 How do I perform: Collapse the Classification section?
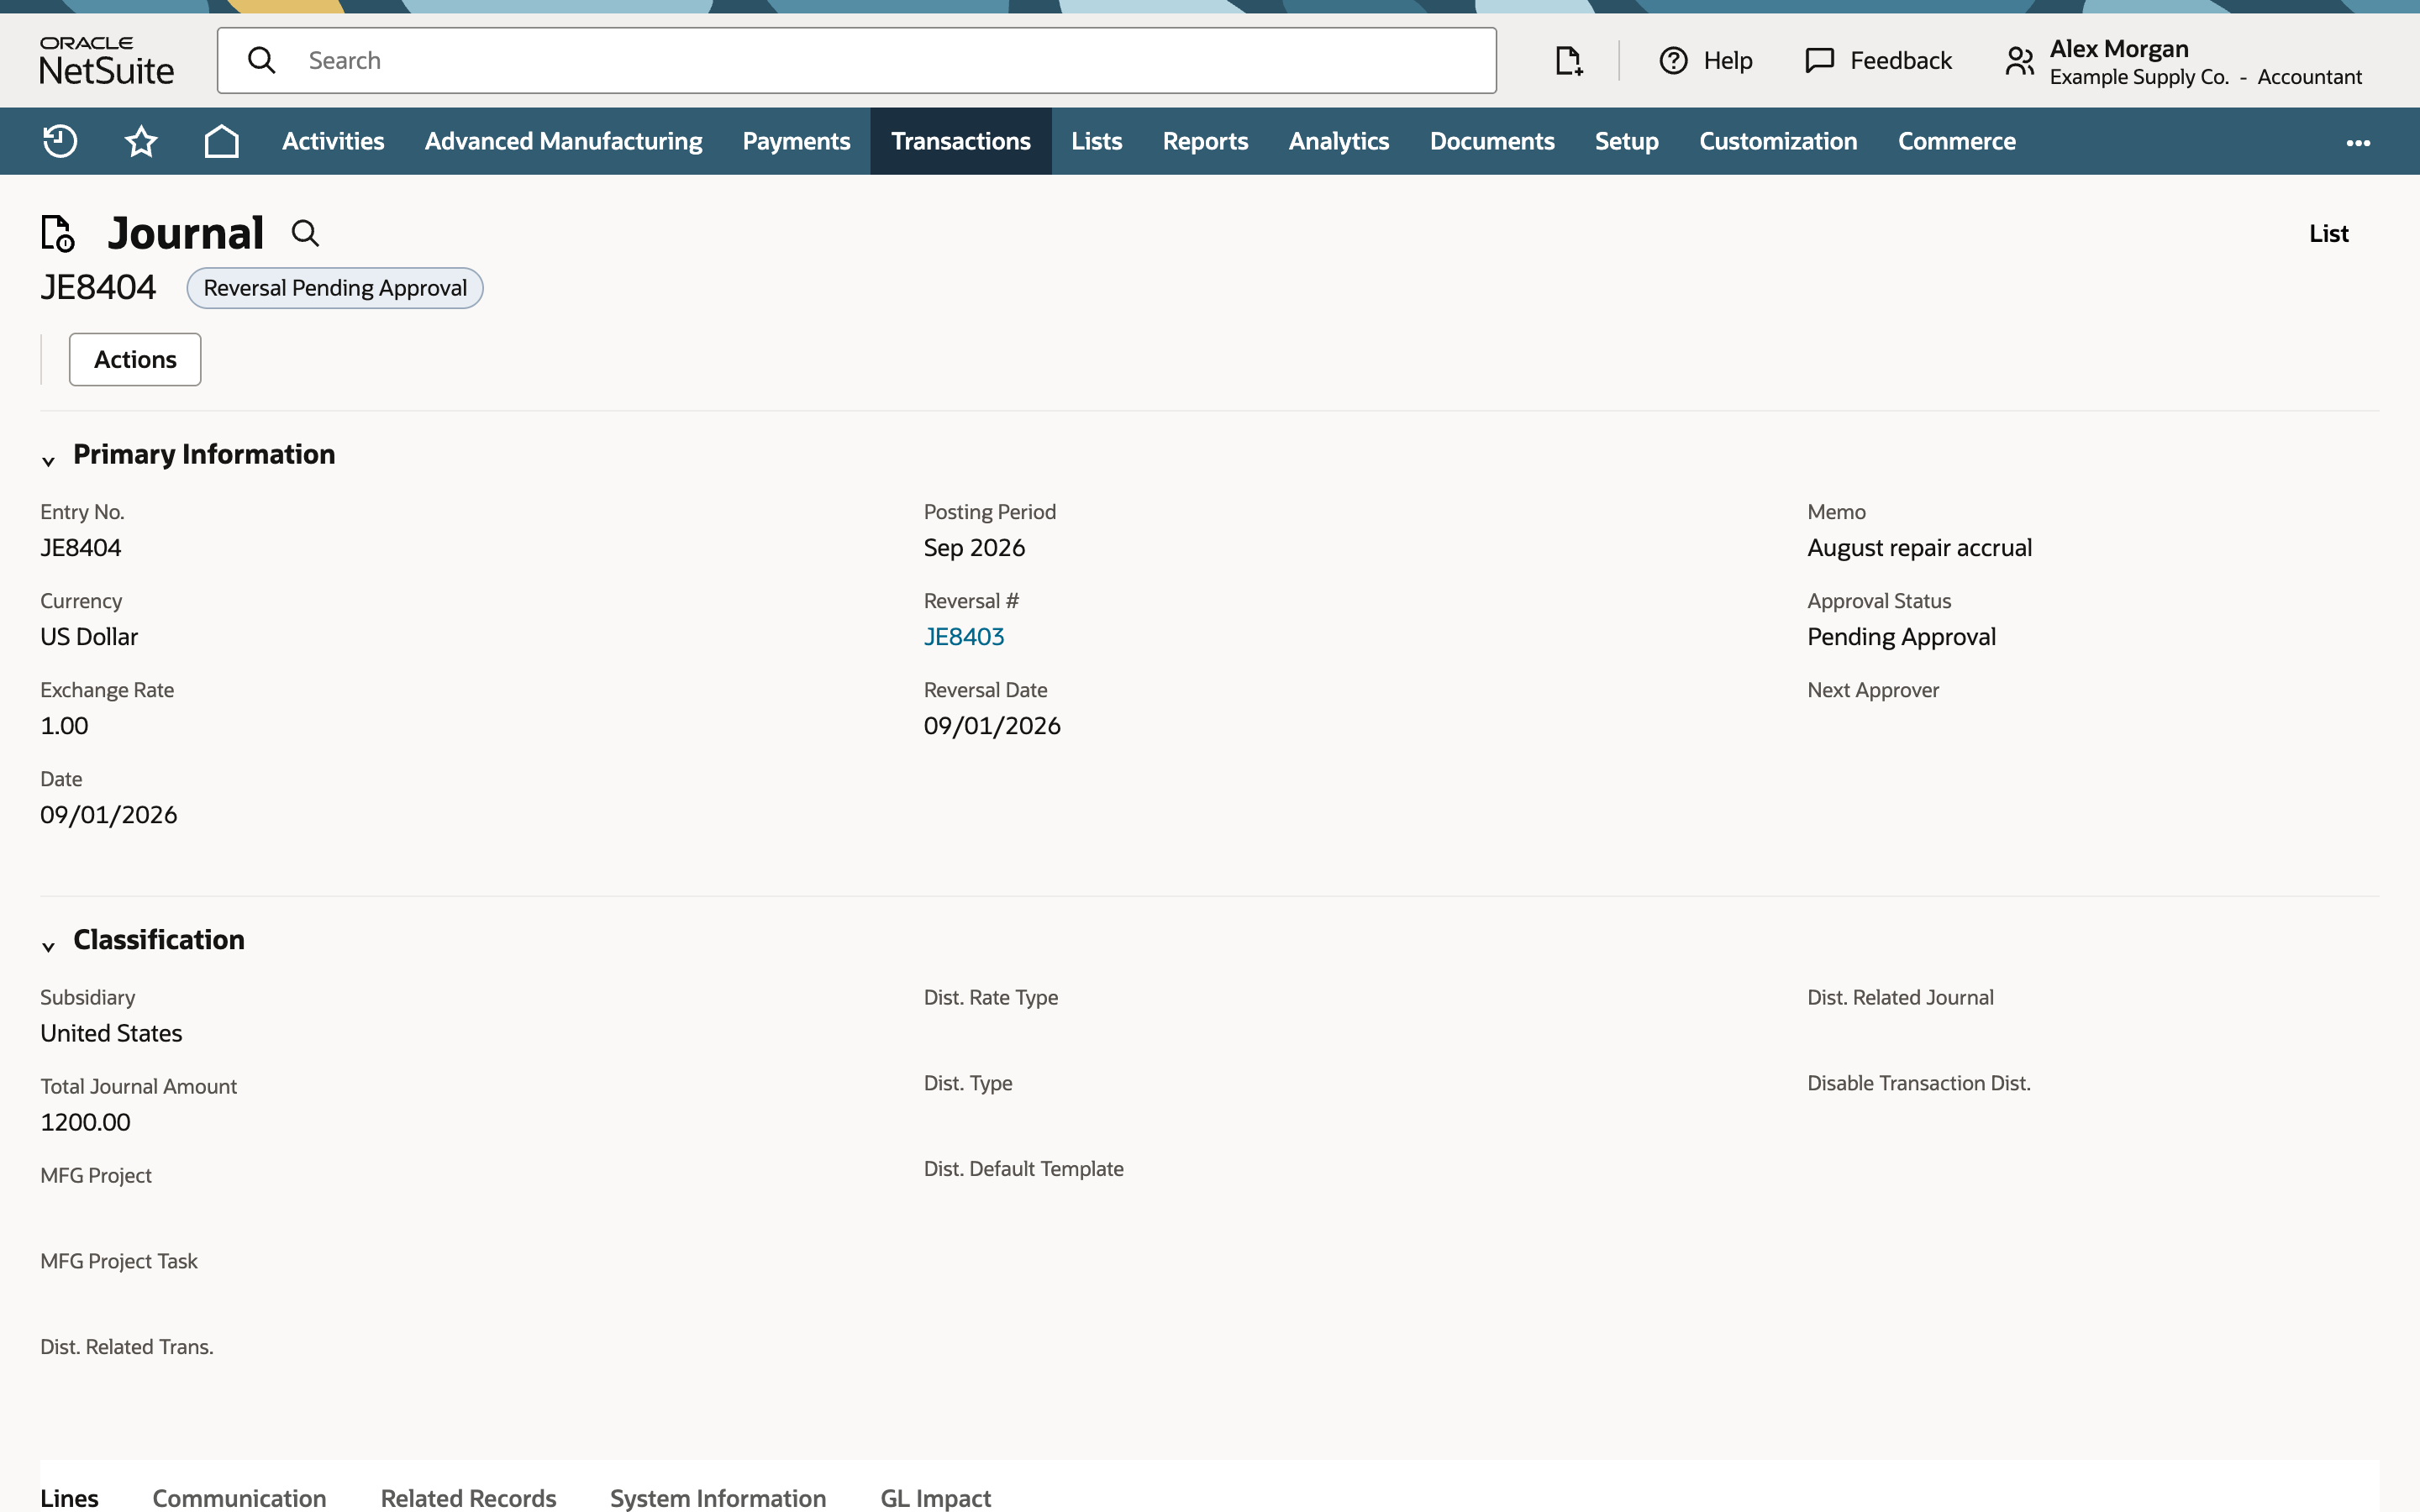[48, 946]
